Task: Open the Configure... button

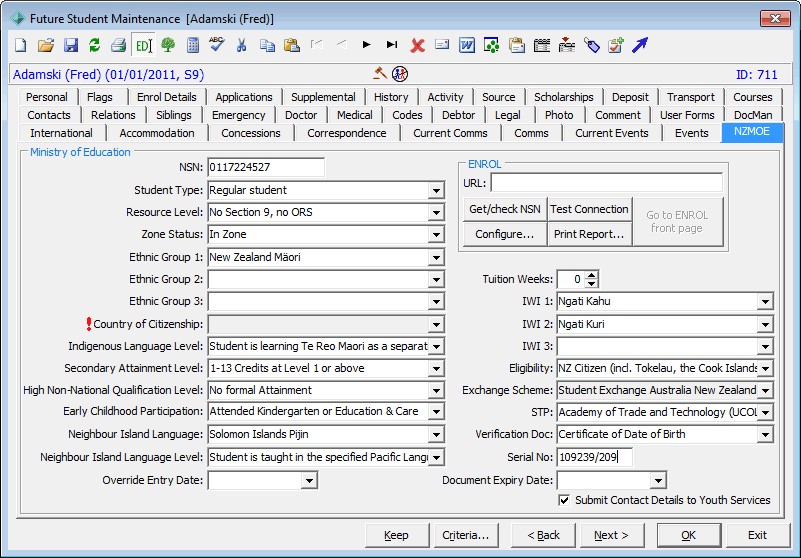Action: tap(504, 235)
